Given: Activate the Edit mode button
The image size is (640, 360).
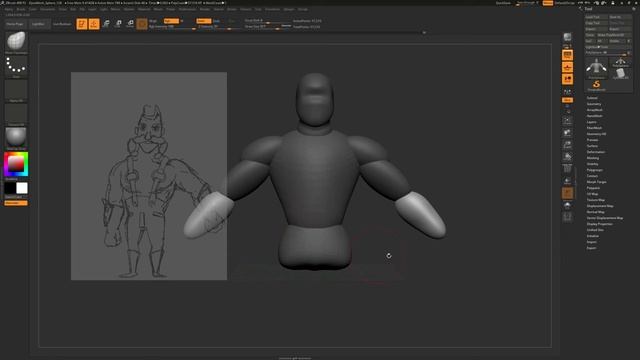Looking at the screenshot, I should 82,24.
